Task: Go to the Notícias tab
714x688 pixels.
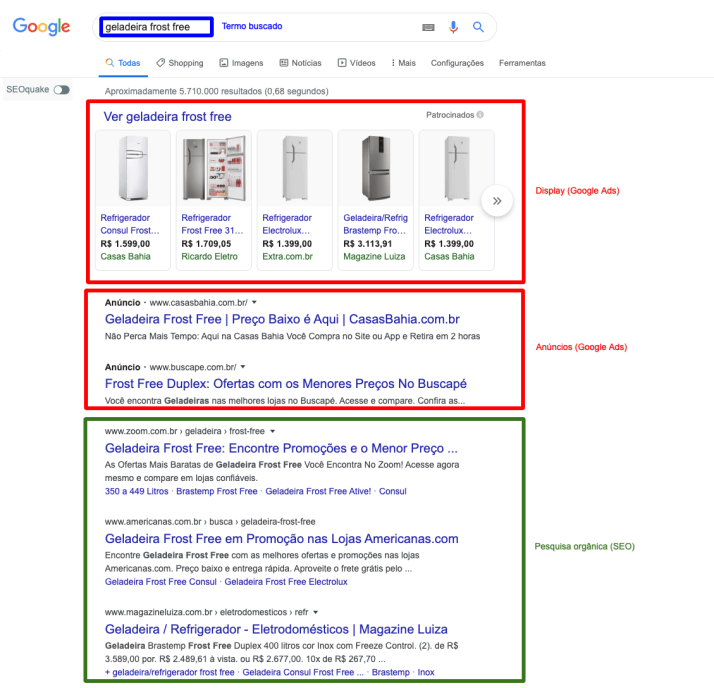Action: (x=301, y=63)
